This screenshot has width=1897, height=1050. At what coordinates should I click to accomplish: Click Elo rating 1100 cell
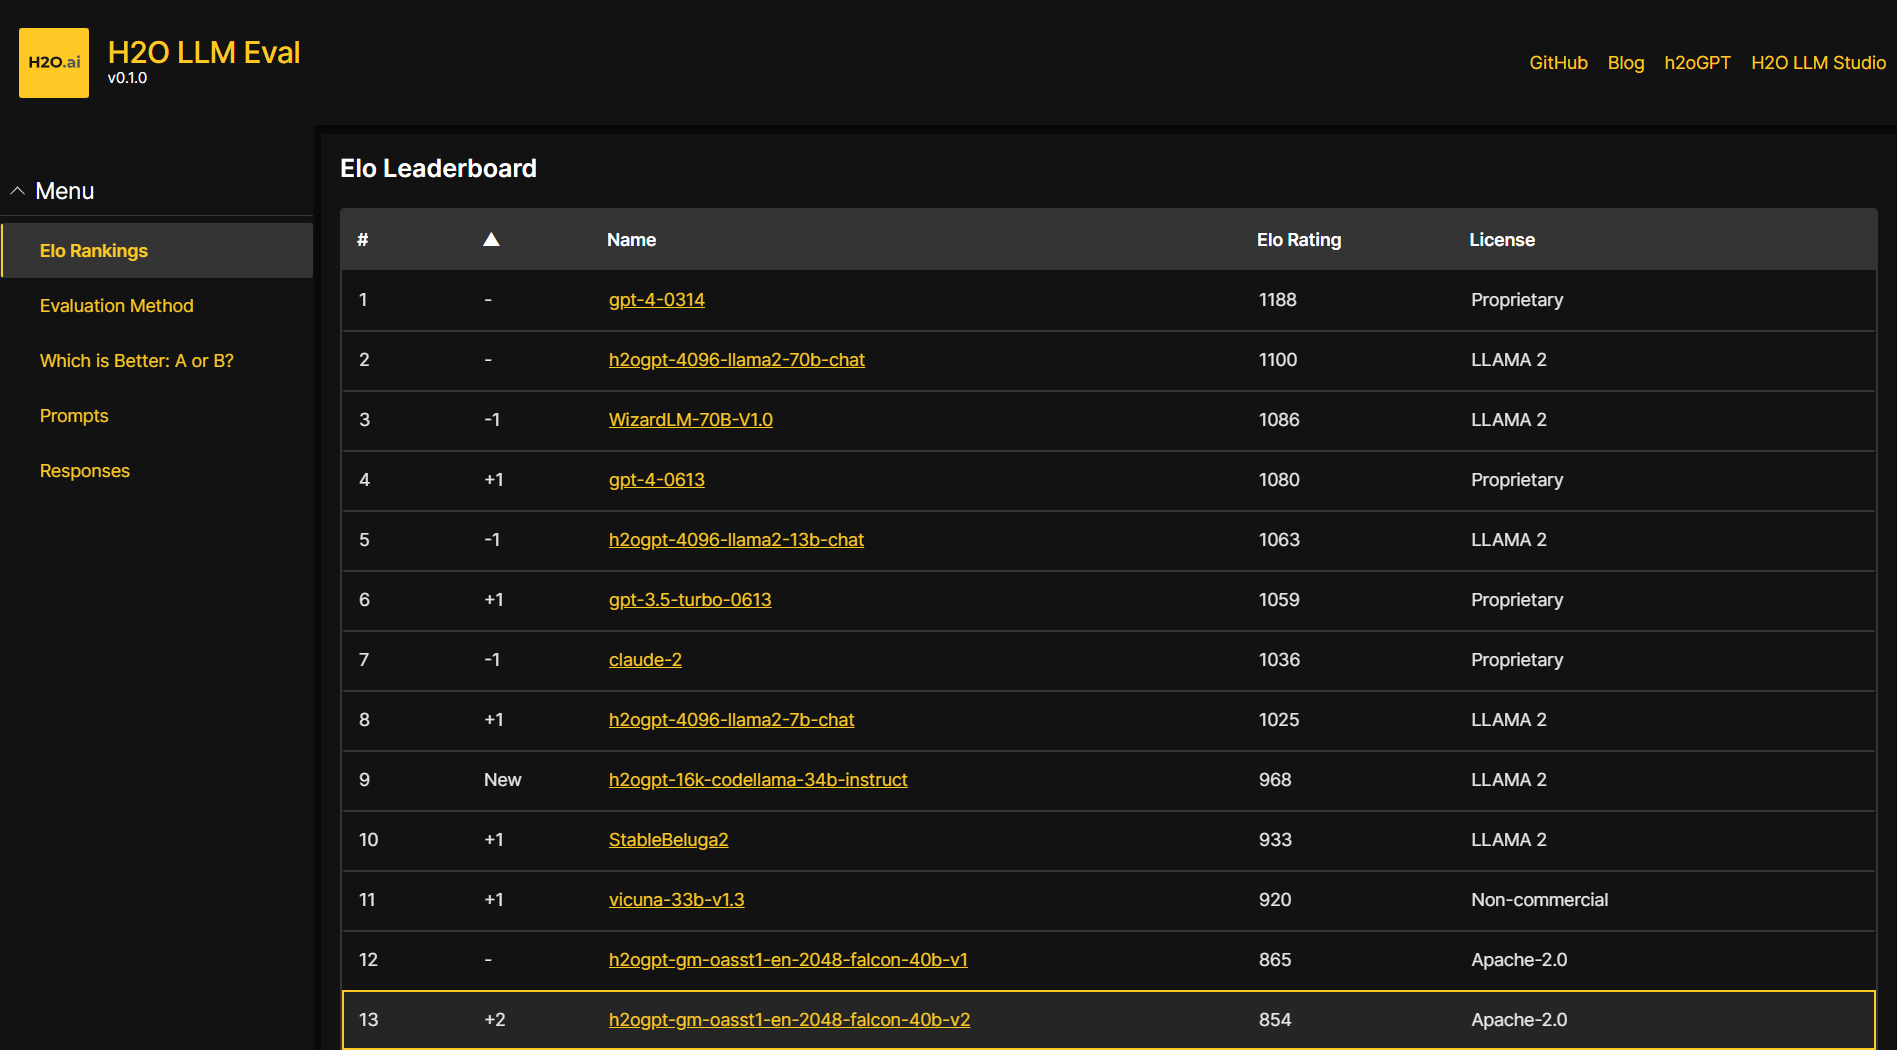tap(1278, 360)
